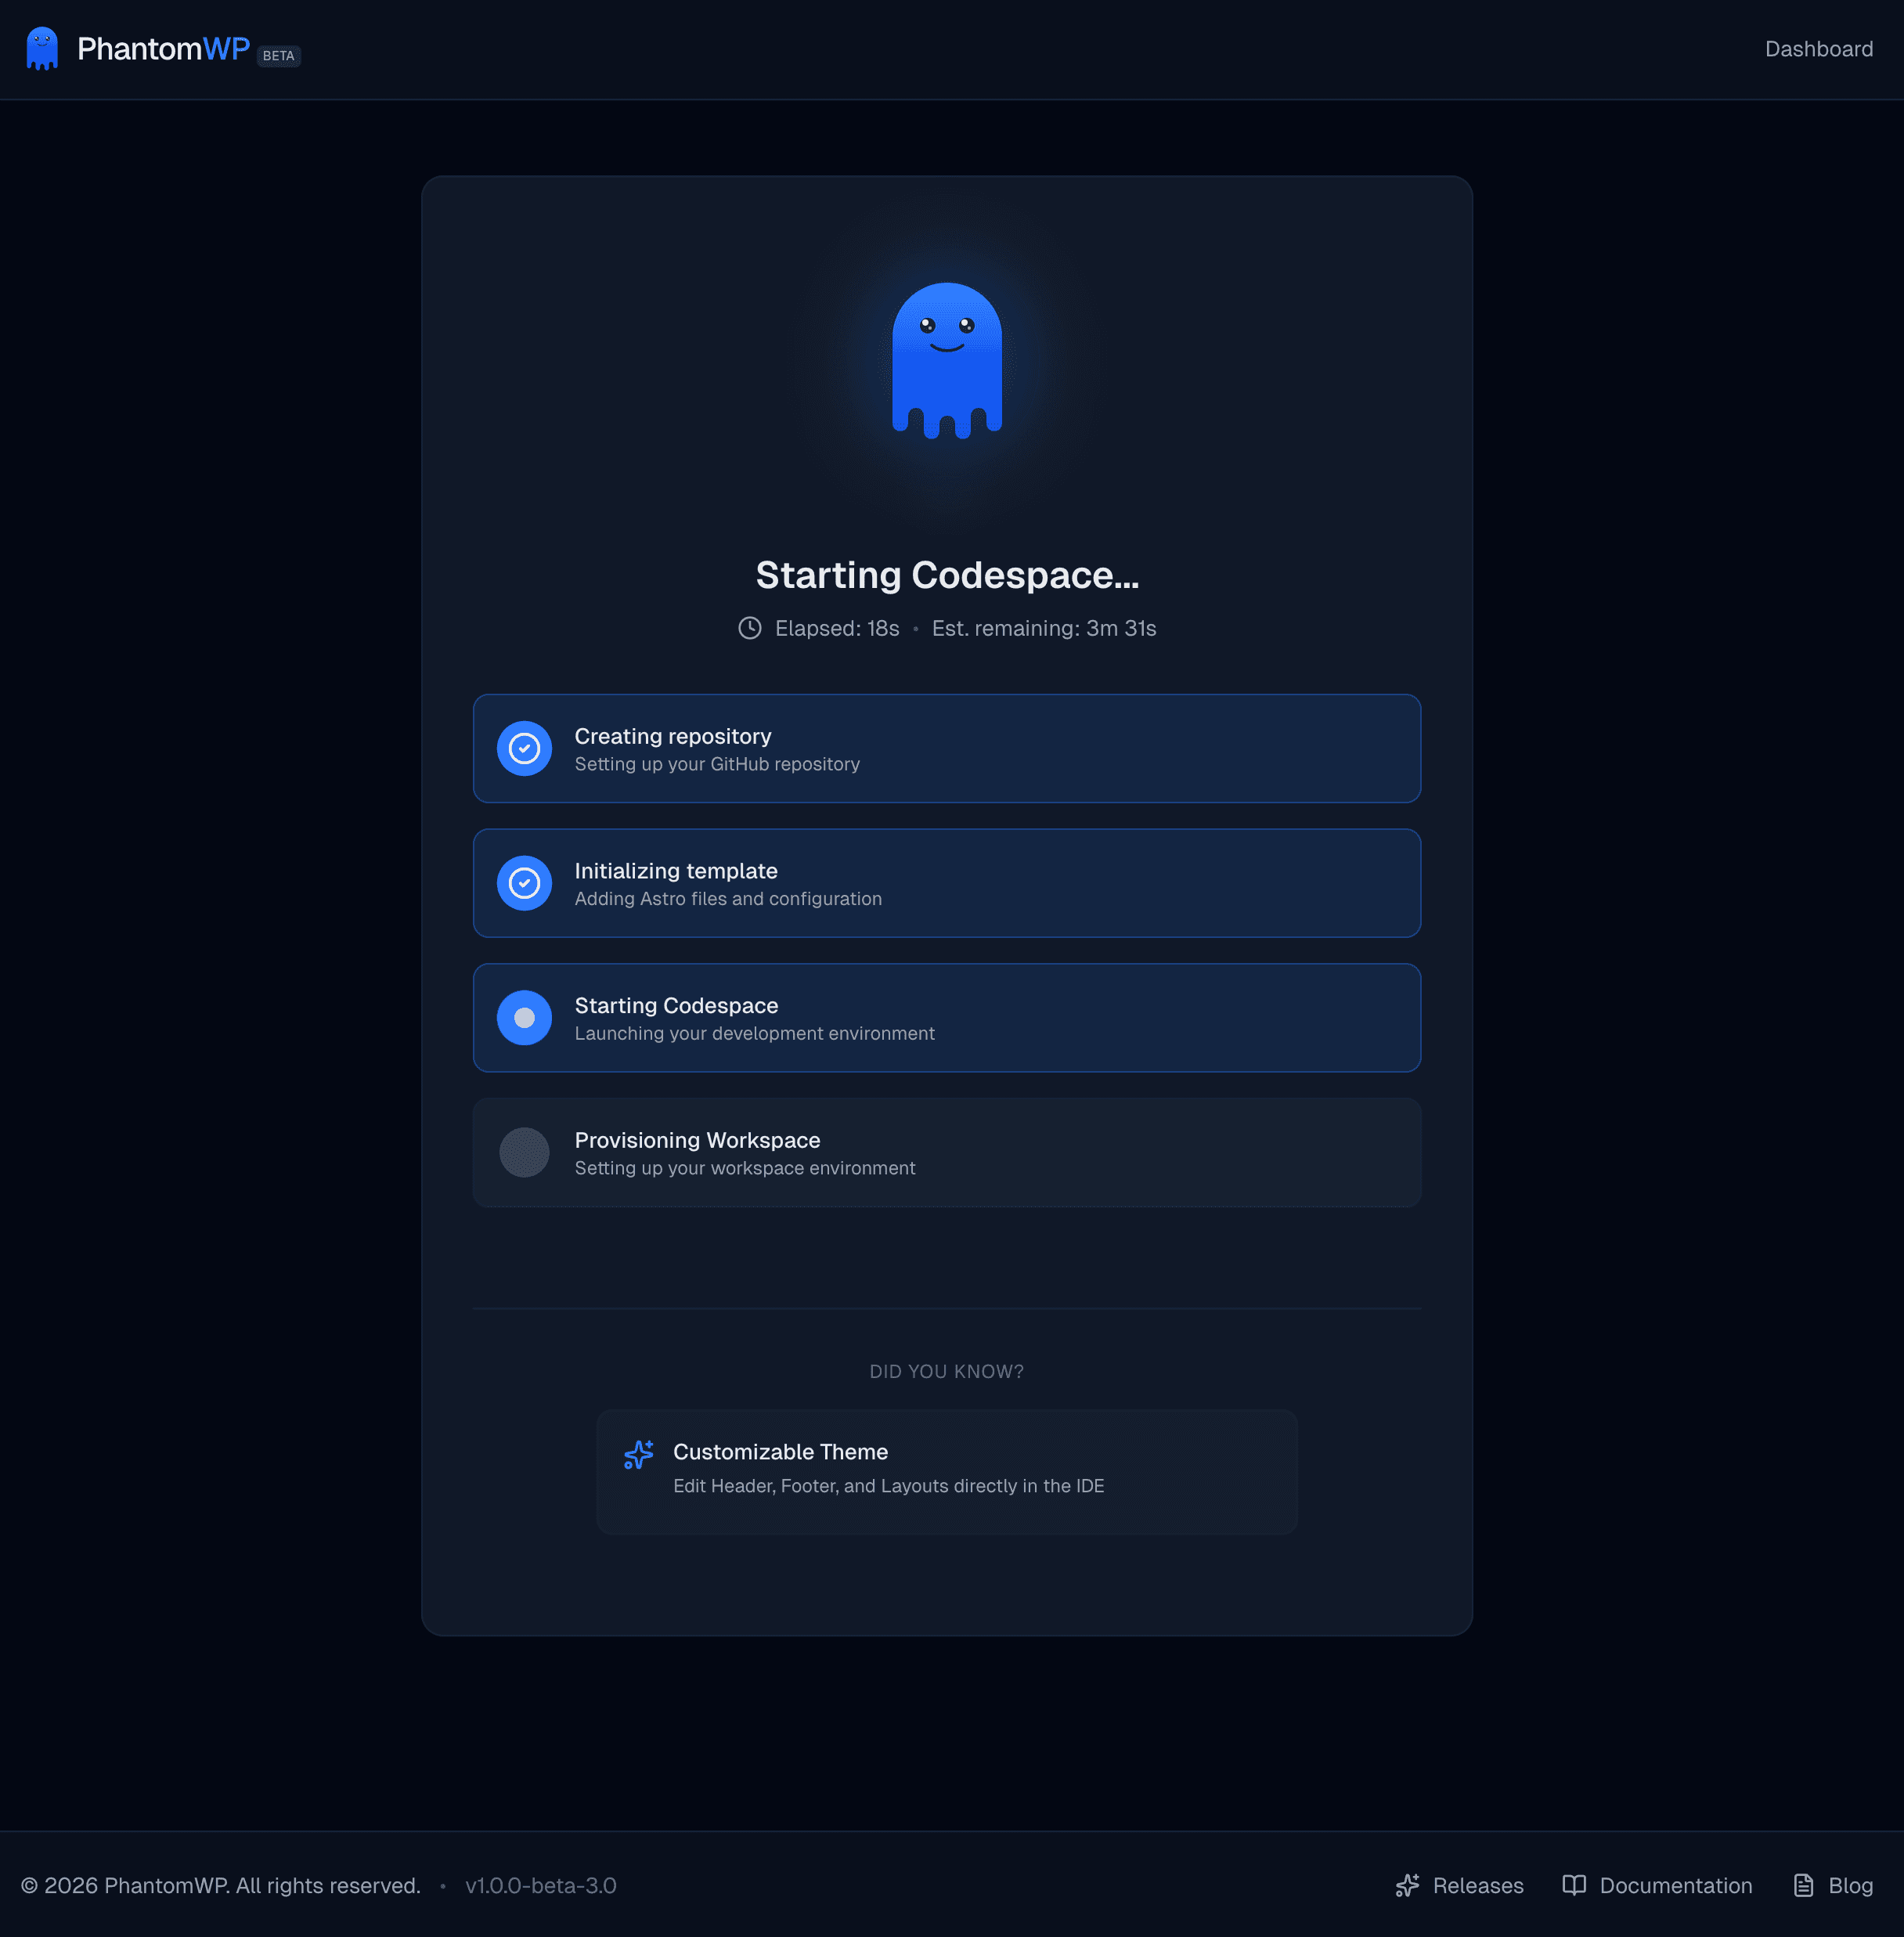The image size is (1904, 1937).
Task: Click the progress indicator on Starting Codespace
Action: click(x=524, y=1017)
